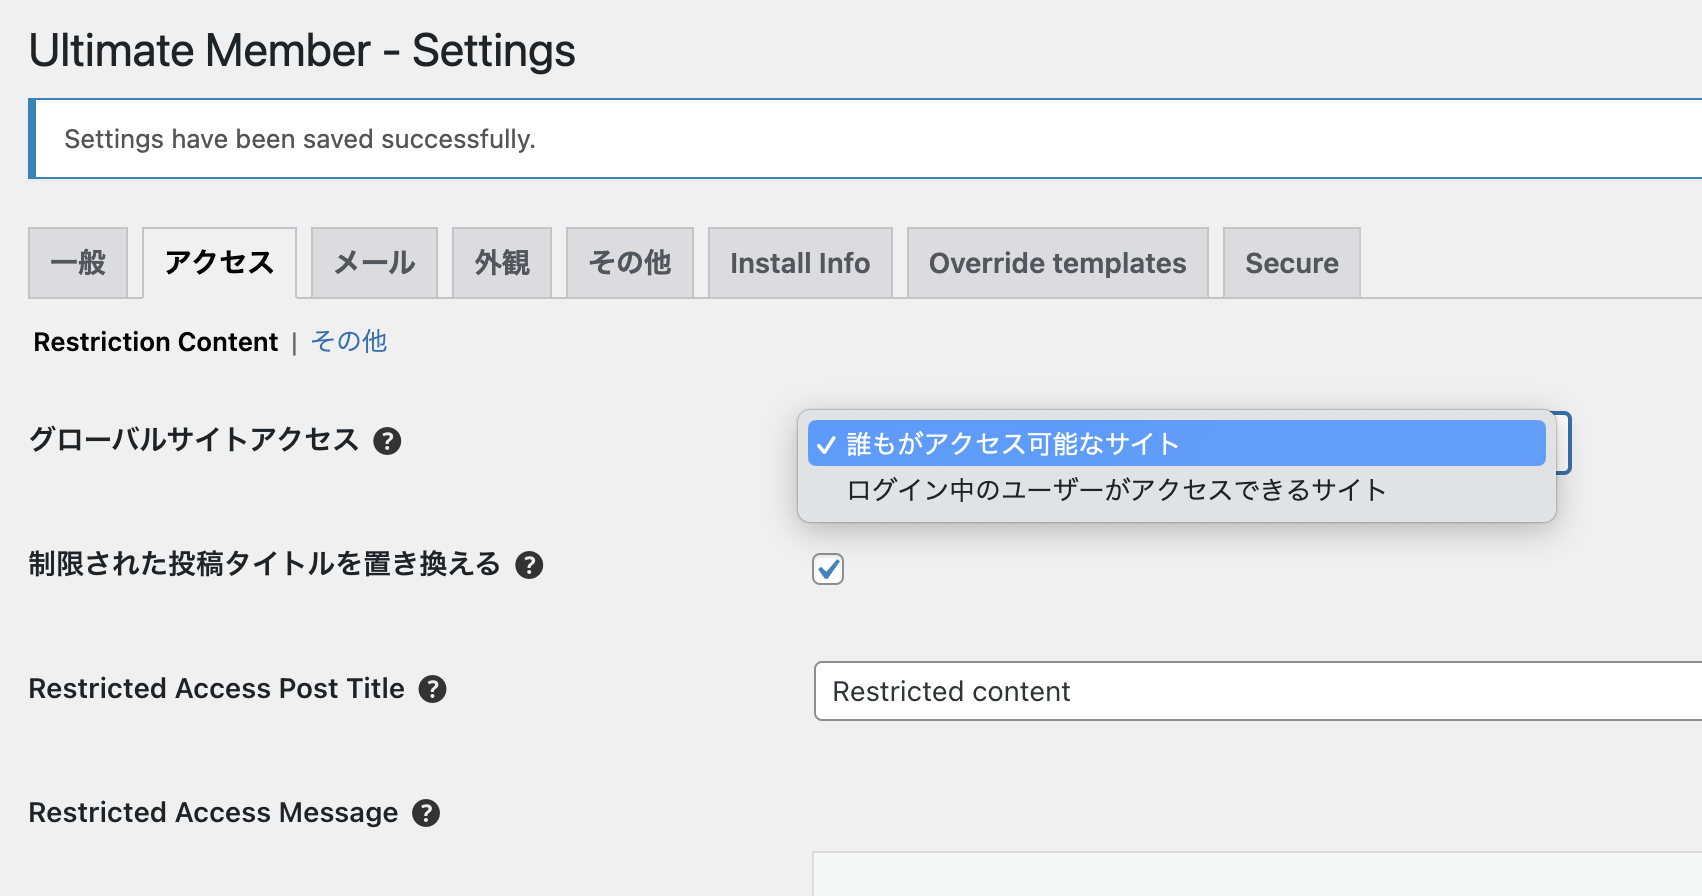Click help icon next to Restricted Access Post Title

click(432, 689)
